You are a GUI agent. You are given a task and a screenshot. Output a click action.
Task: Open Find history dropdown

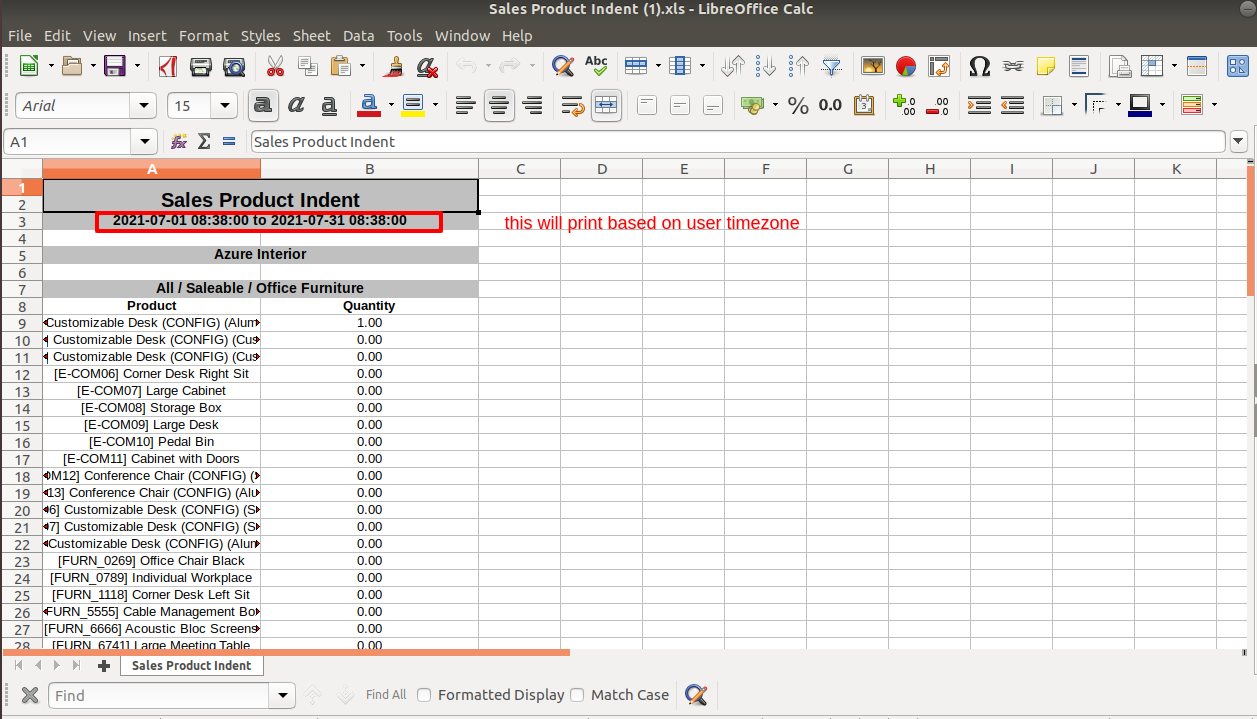point(284,695)
